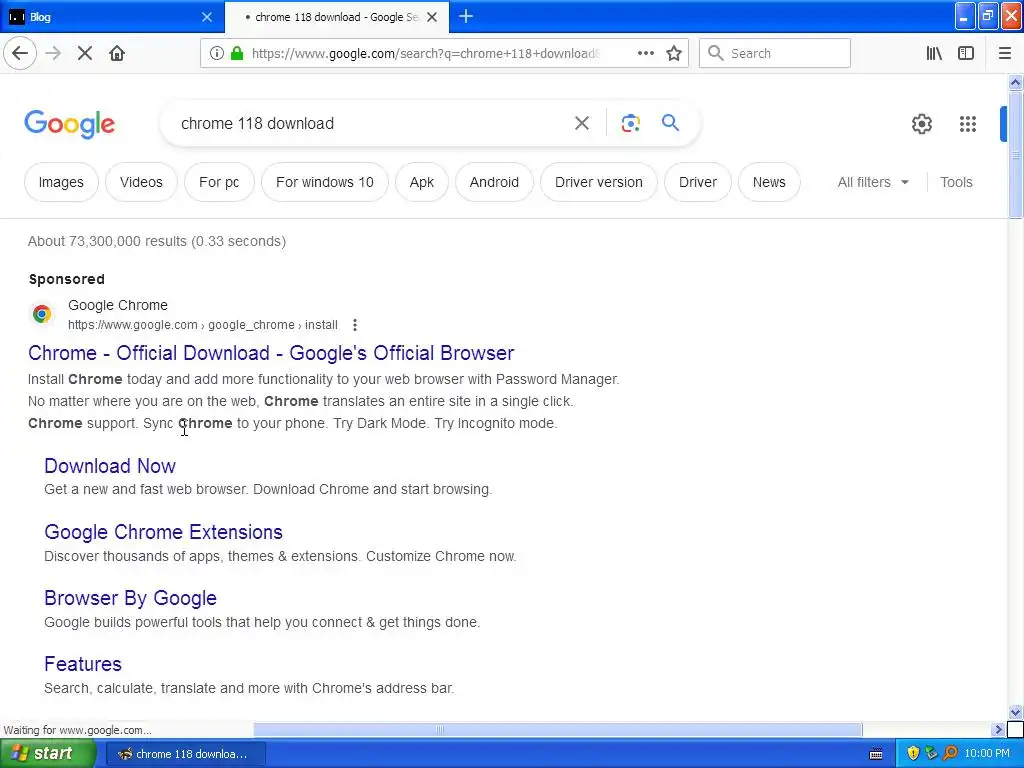Filter results by Videos
The width and height of the screenshot is (1024, 768).
coord(141,182)
